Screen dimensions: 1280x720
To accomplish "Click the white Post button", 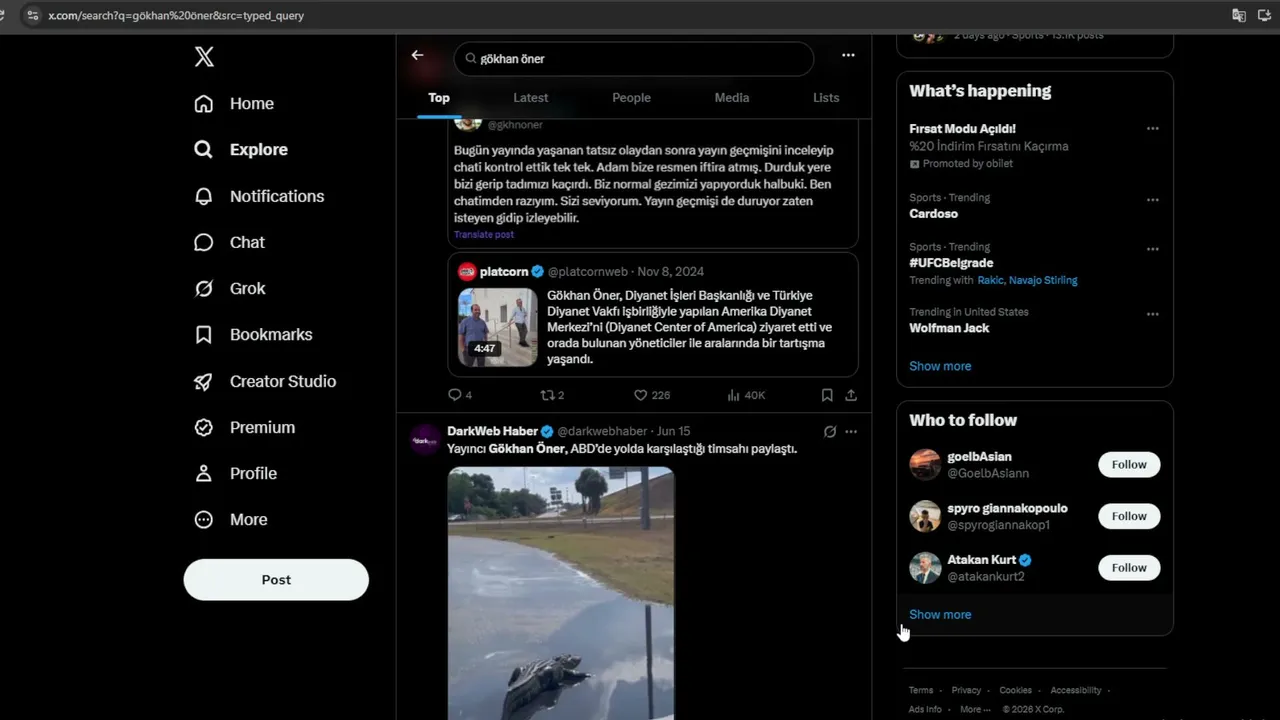I will [x=276, y=580].
